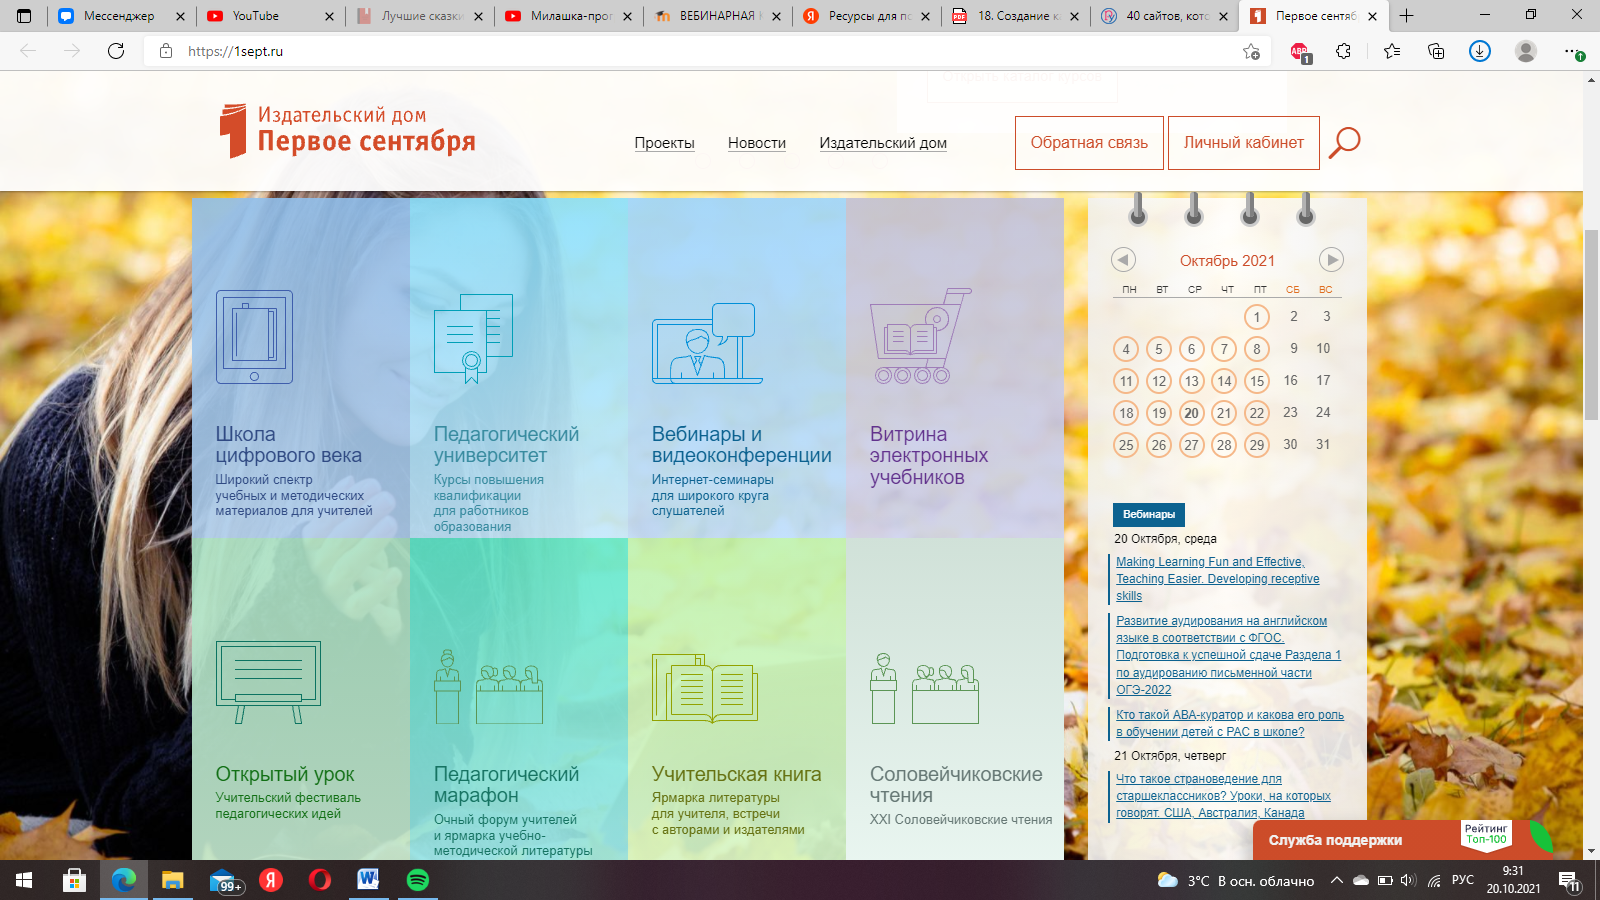The height and width of the screenshot is (900, 1600).
Task: Open Making Learning Fun and Effective webinar link
Action: pyautogui.click(x=1218, y=579)
